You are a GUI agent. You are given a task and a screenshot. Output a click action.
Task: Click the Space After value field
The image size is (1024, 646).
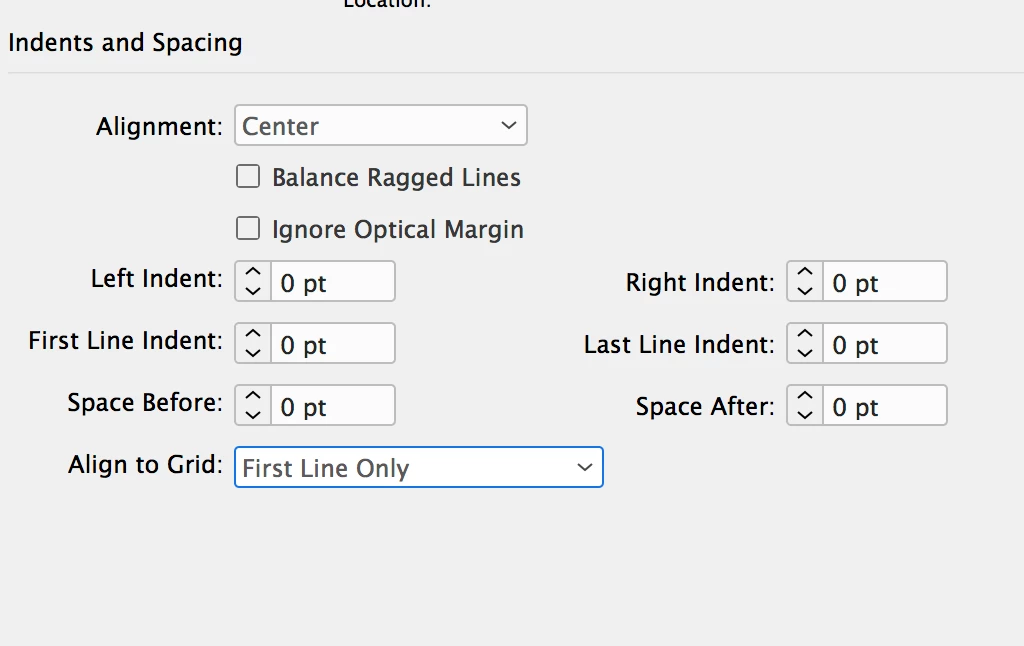tap(884, 407)
